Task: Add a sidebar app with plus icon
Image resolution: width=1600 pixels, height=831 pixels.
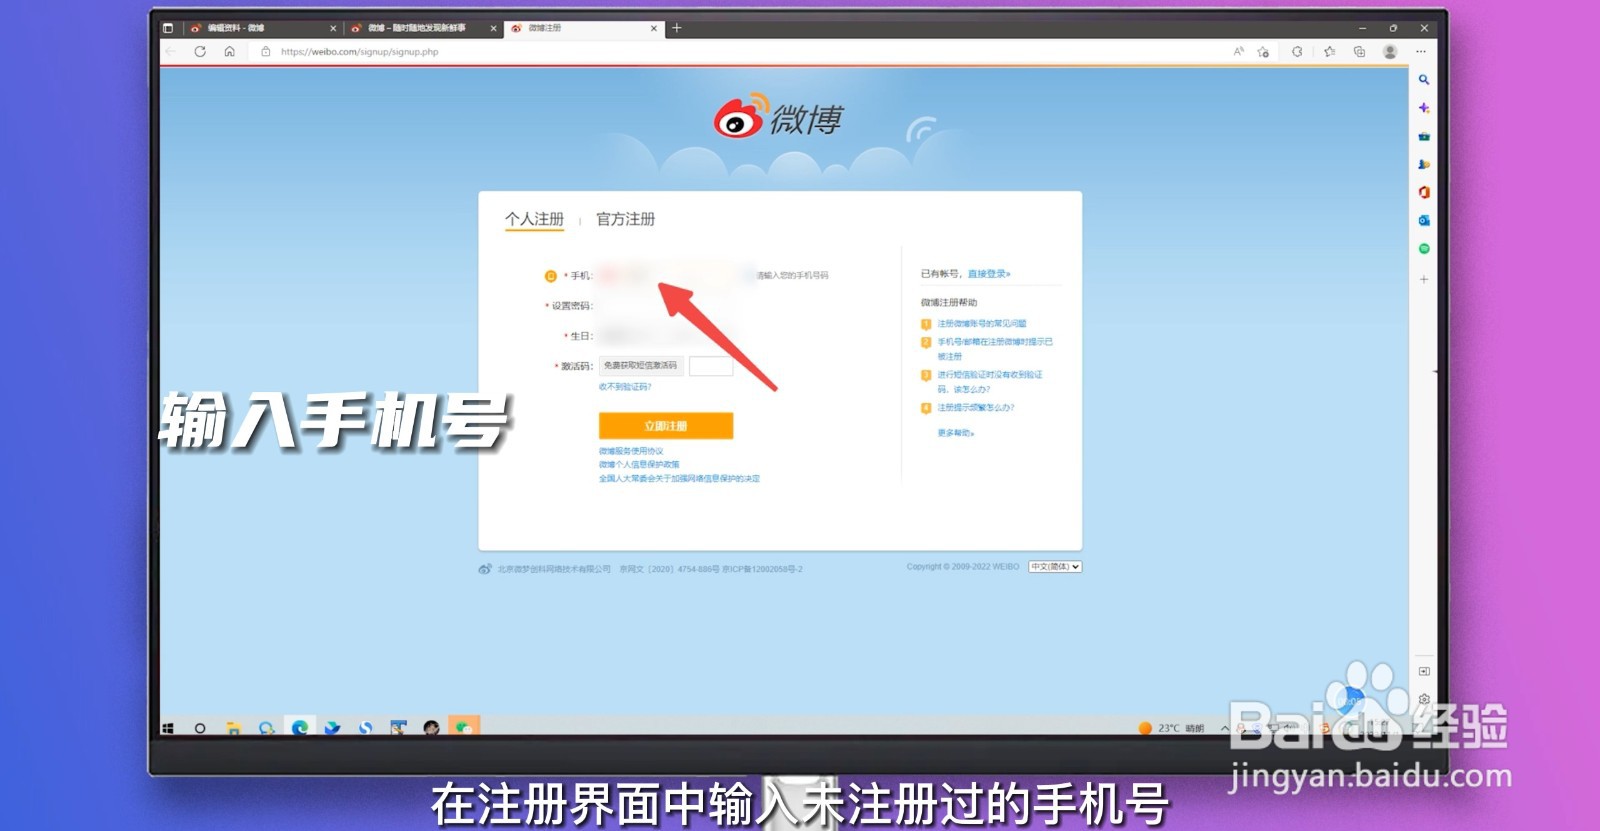Action: 1424,279
